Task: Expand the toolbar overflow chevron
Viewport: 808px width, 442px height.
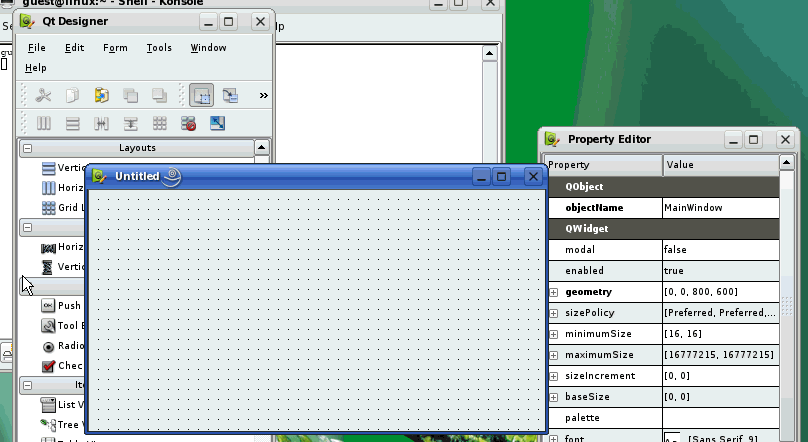Action: (x=264, y=95)
